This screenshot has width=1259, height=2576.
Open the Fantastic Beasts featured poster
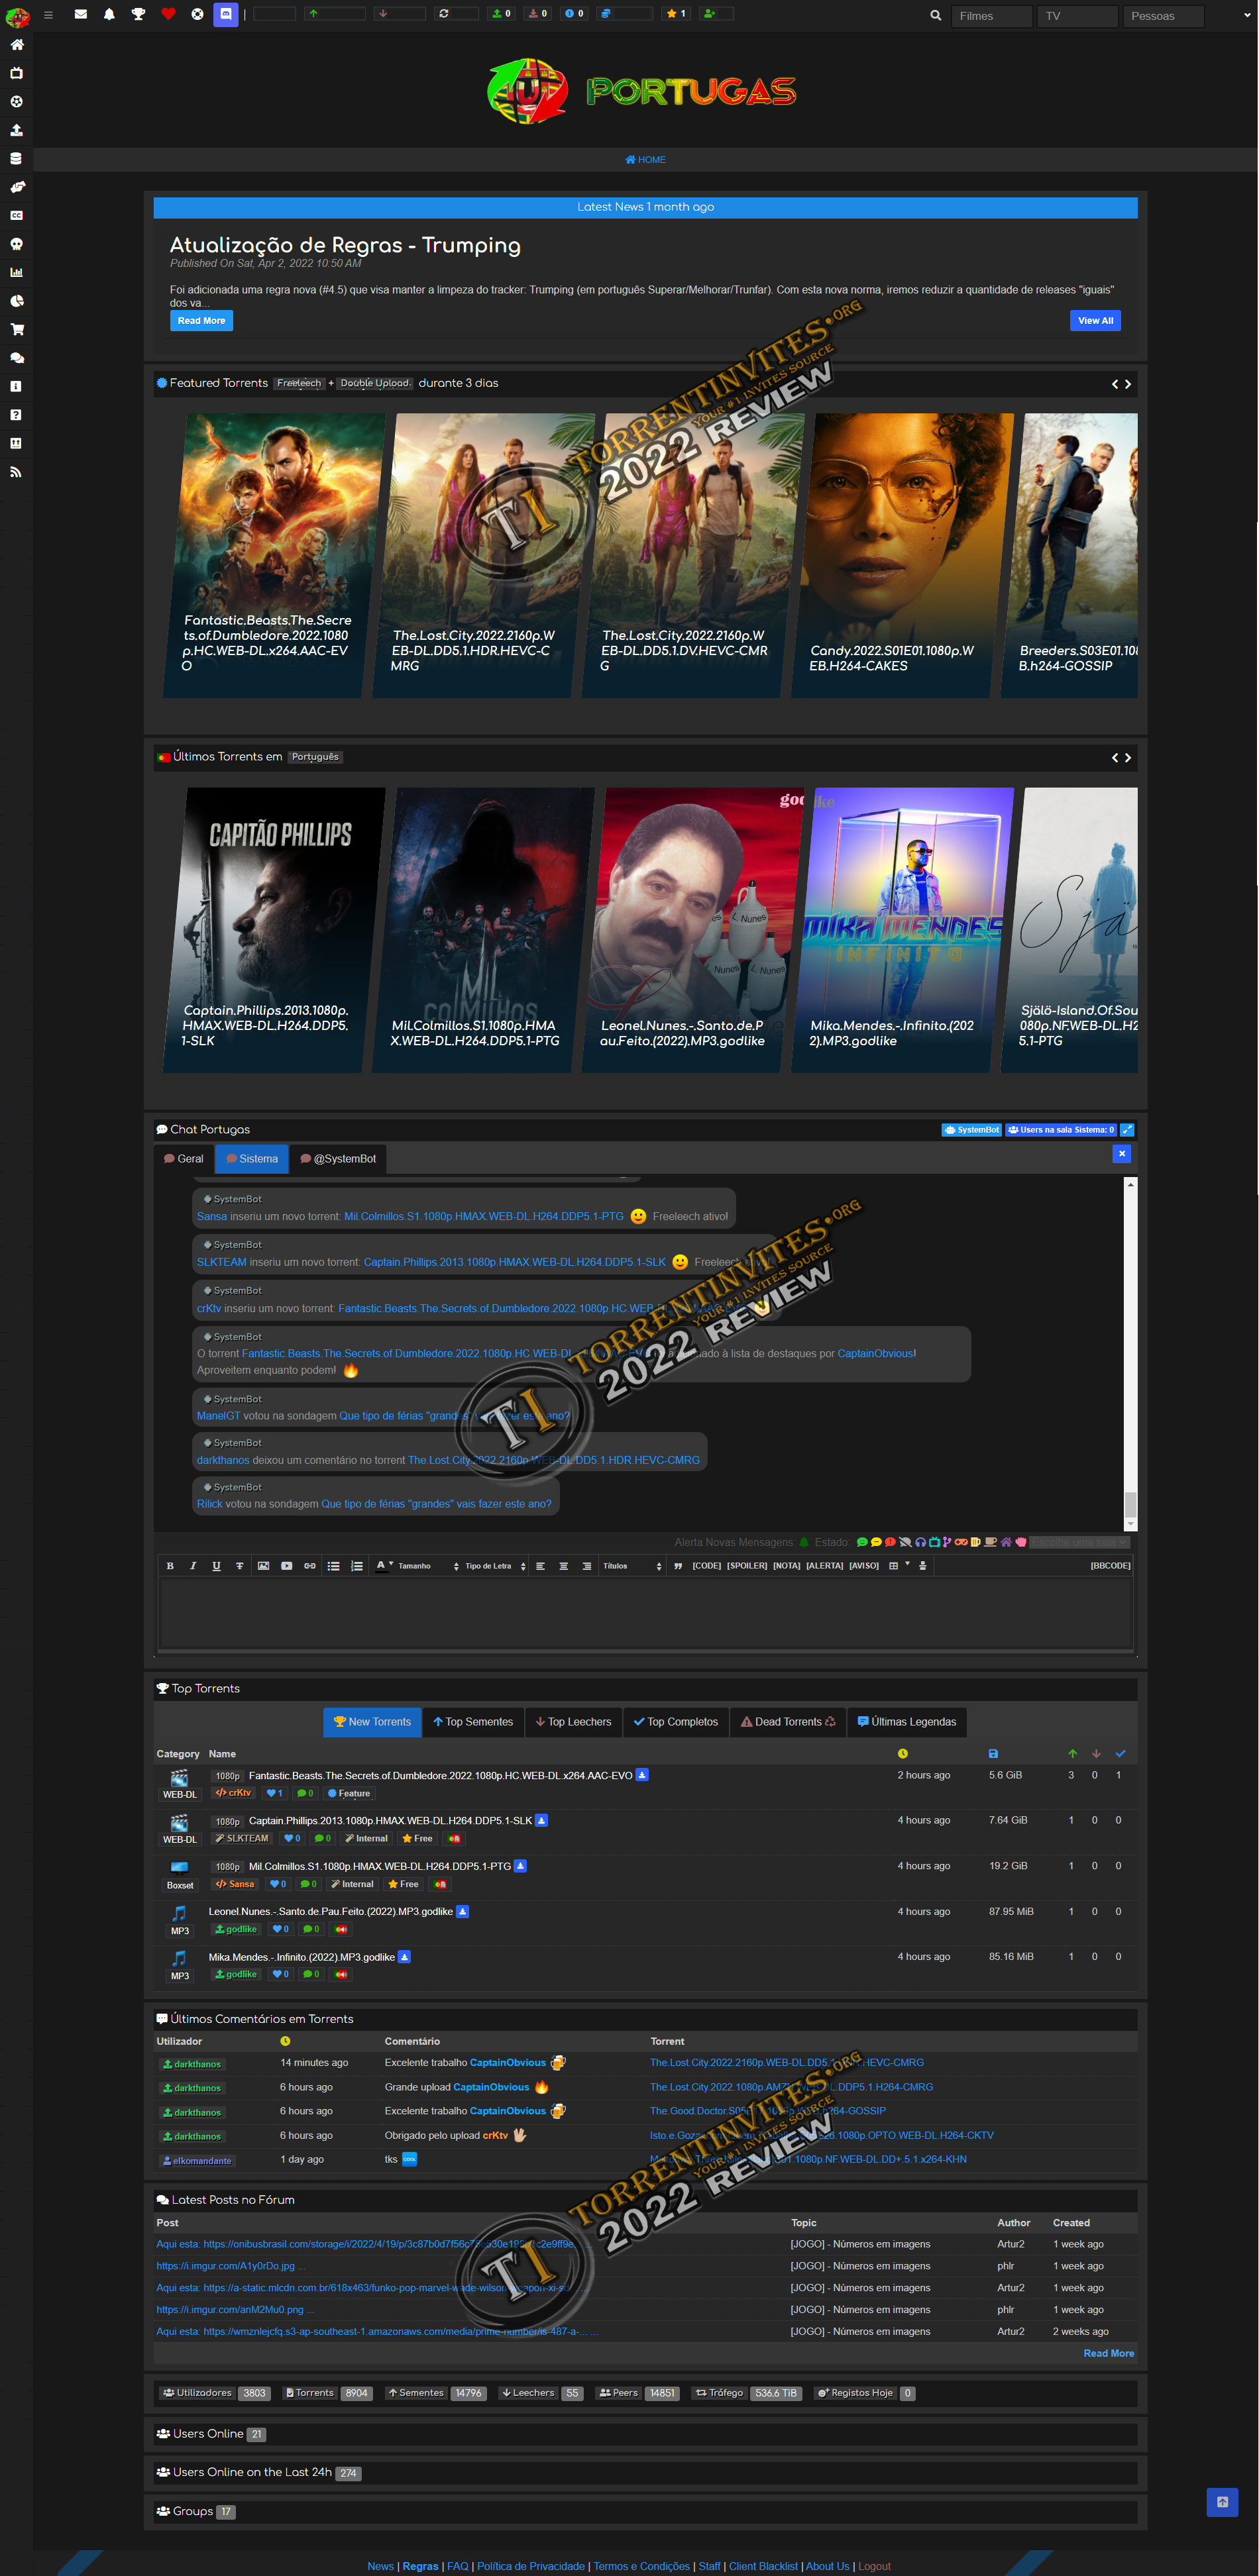(x=273, y=556)
